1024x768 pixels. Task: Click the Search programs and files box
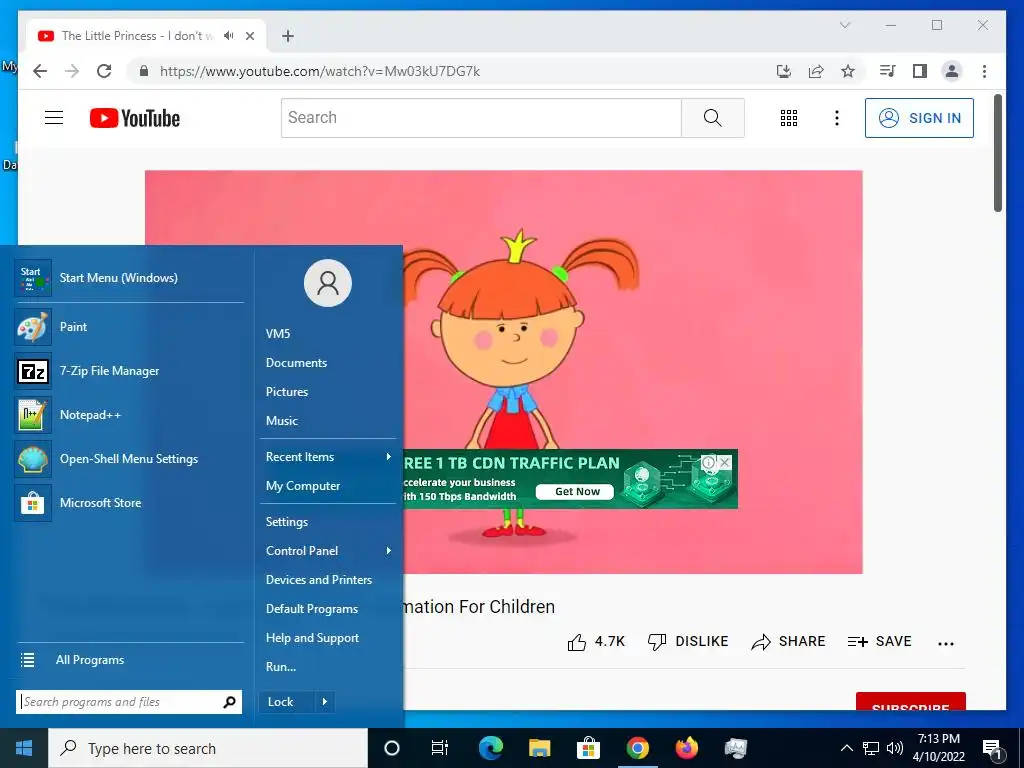pyautogui.click(x=129, y=702)
